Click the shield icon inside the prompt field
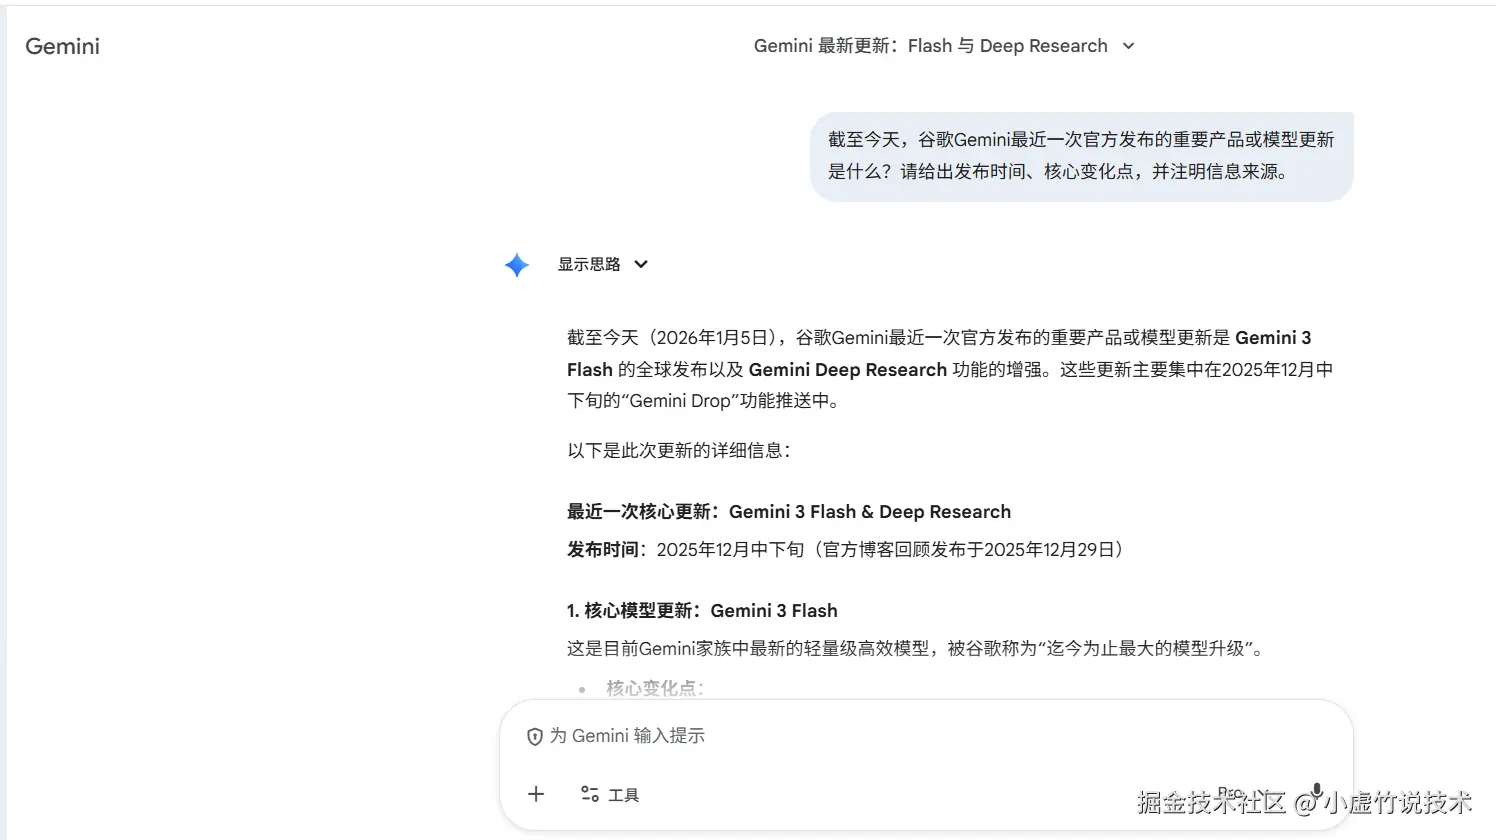 pyautogui.click(x=535, y=736)
